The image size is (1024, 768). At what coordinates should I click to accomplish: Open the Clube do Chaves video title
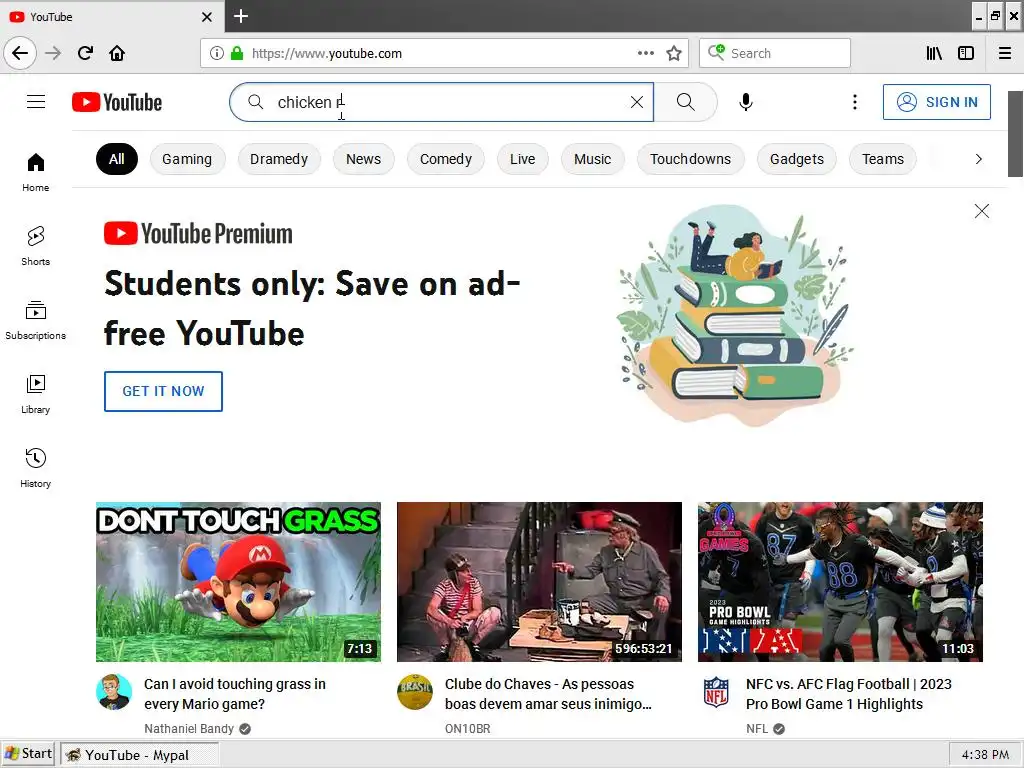pyautogui.click(x=549, y=694)
